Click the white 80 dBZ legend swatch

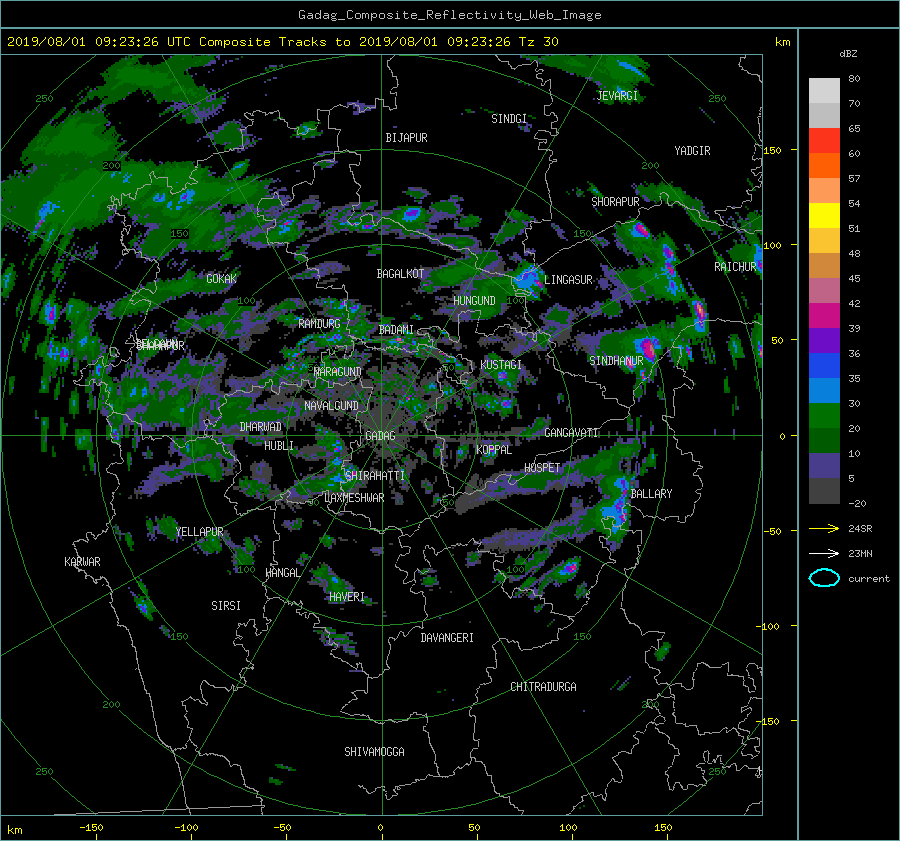coord(824,90)
